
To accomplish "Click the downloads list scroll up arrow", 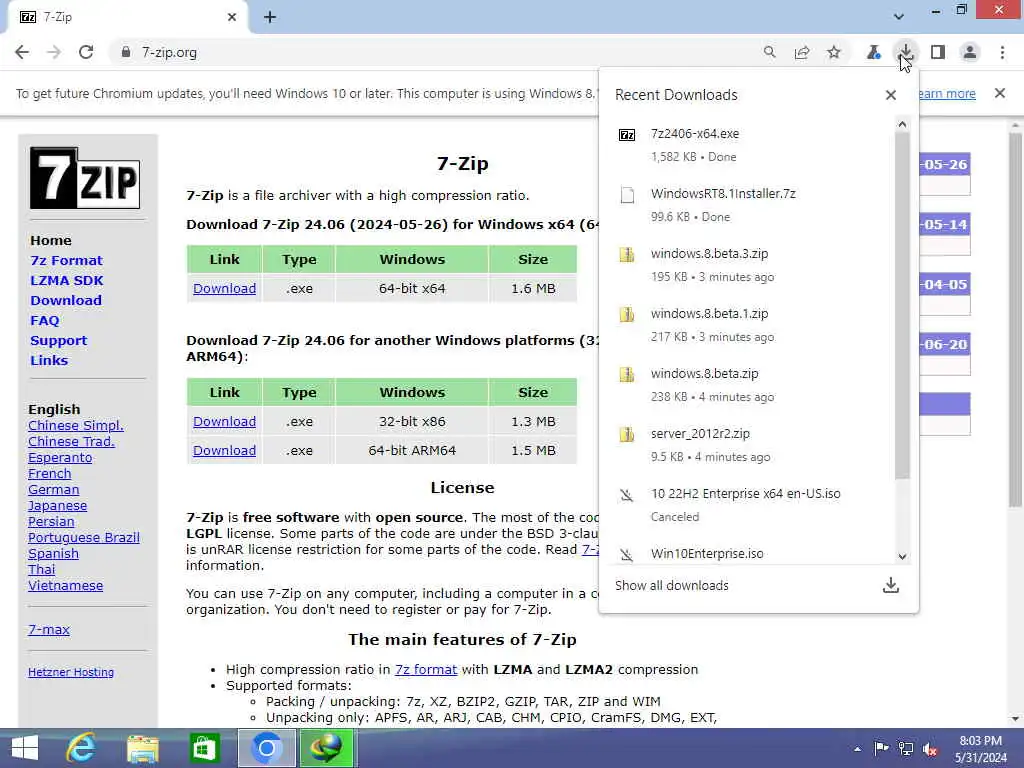I will coord(902,124).
